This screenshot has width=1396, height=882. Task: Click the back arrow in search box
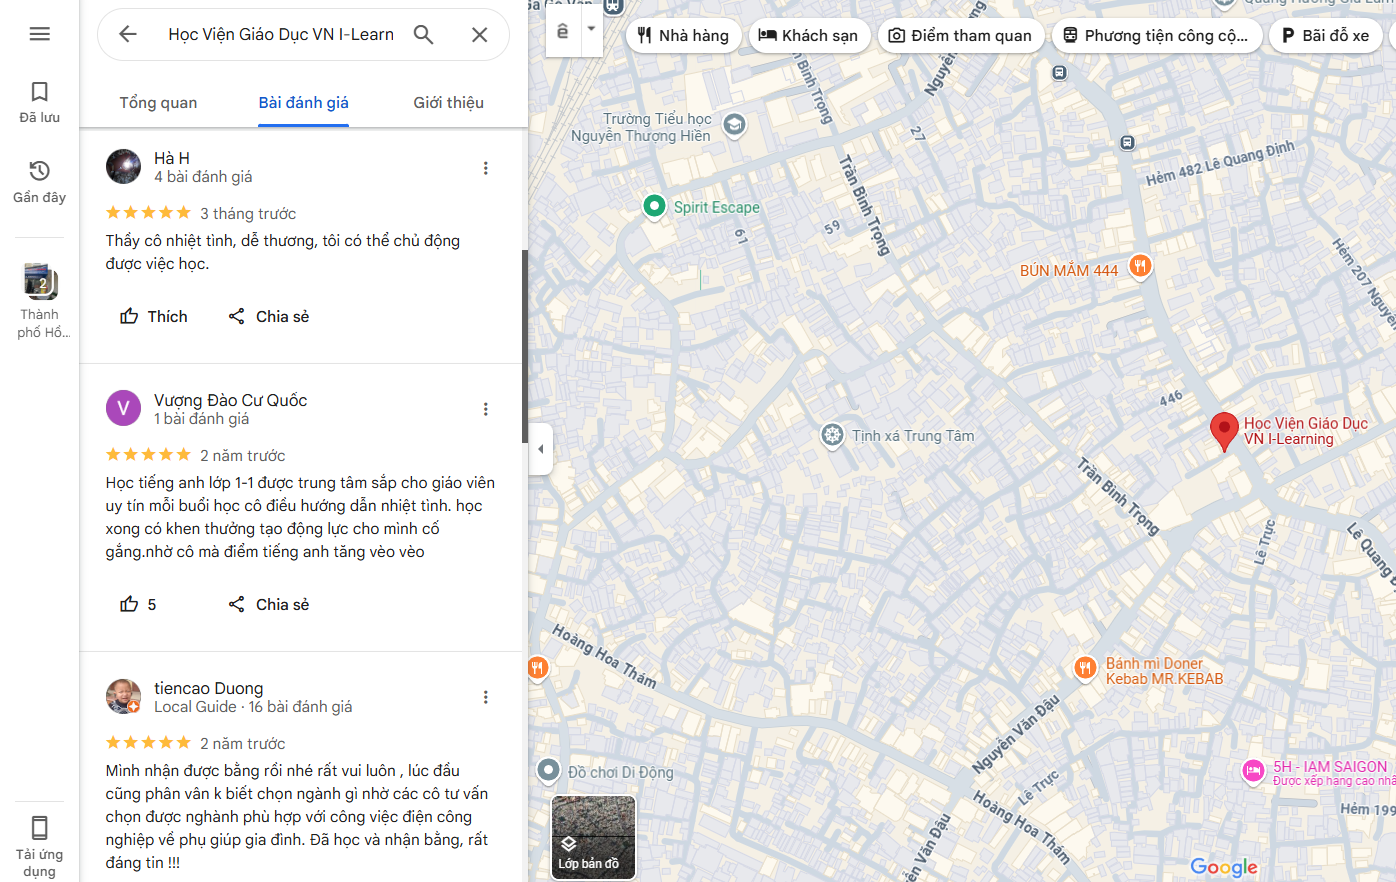point(128,34)
